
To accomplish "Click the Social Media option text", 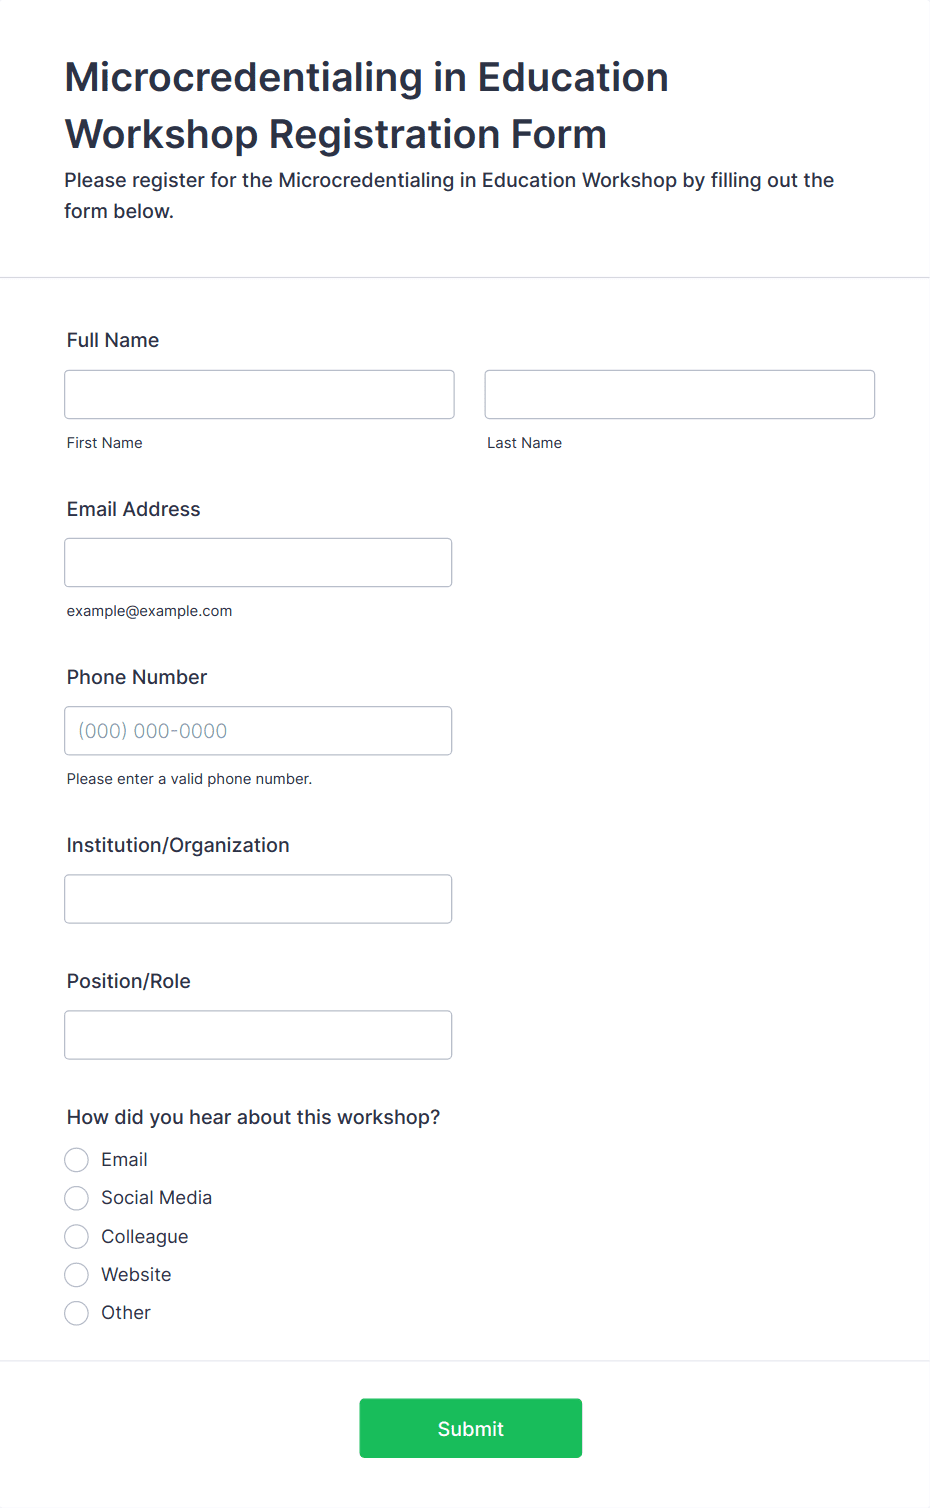I will click(x=156, y=1198).
